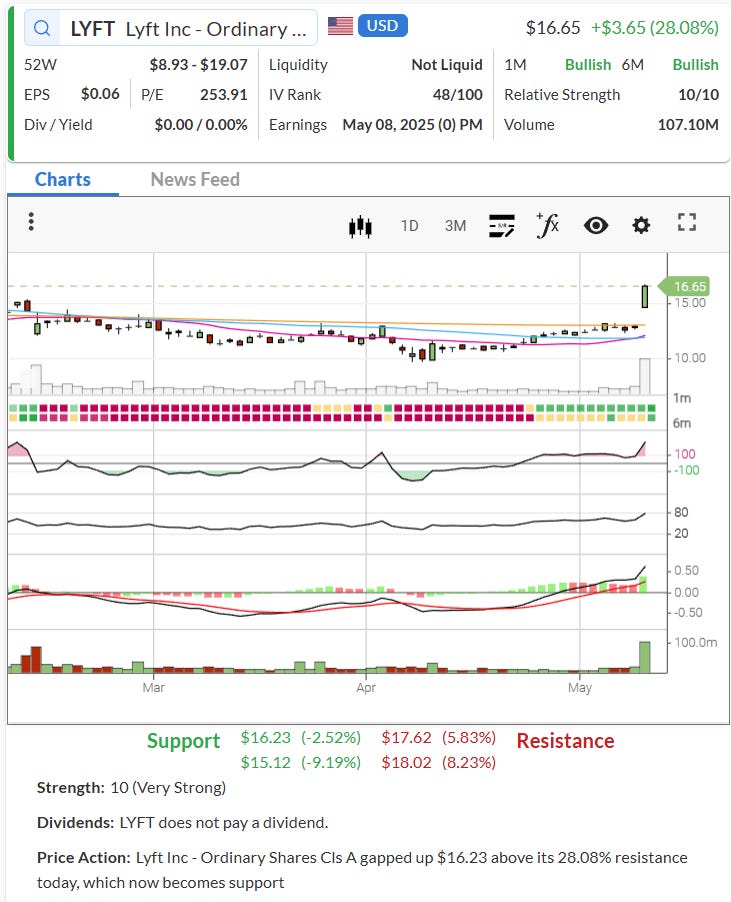Toggle the eye visibility icon

click(596, 226)
